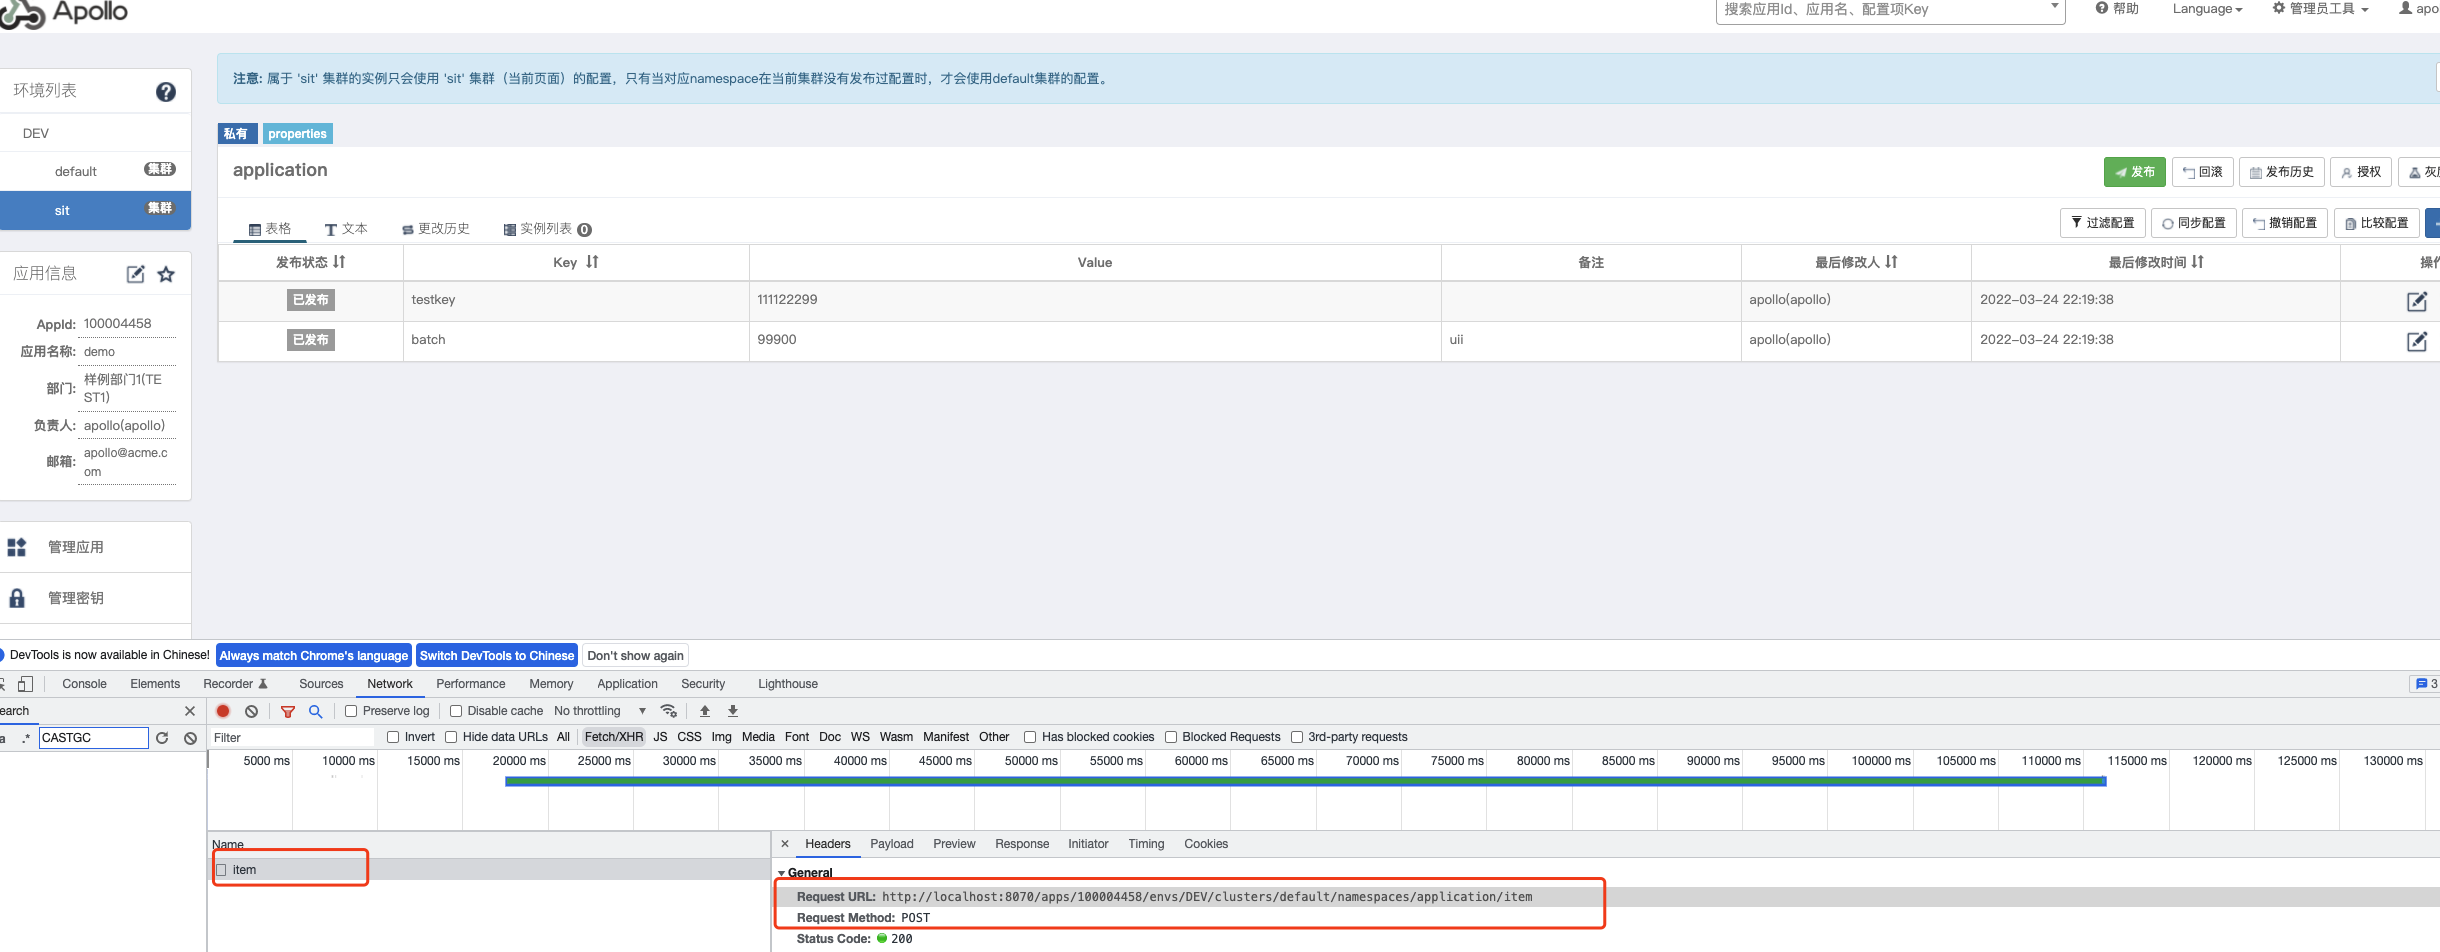Screen dimensions: 2440x952
Task: Click the network filter funnel icon
Action: point(288,711)
